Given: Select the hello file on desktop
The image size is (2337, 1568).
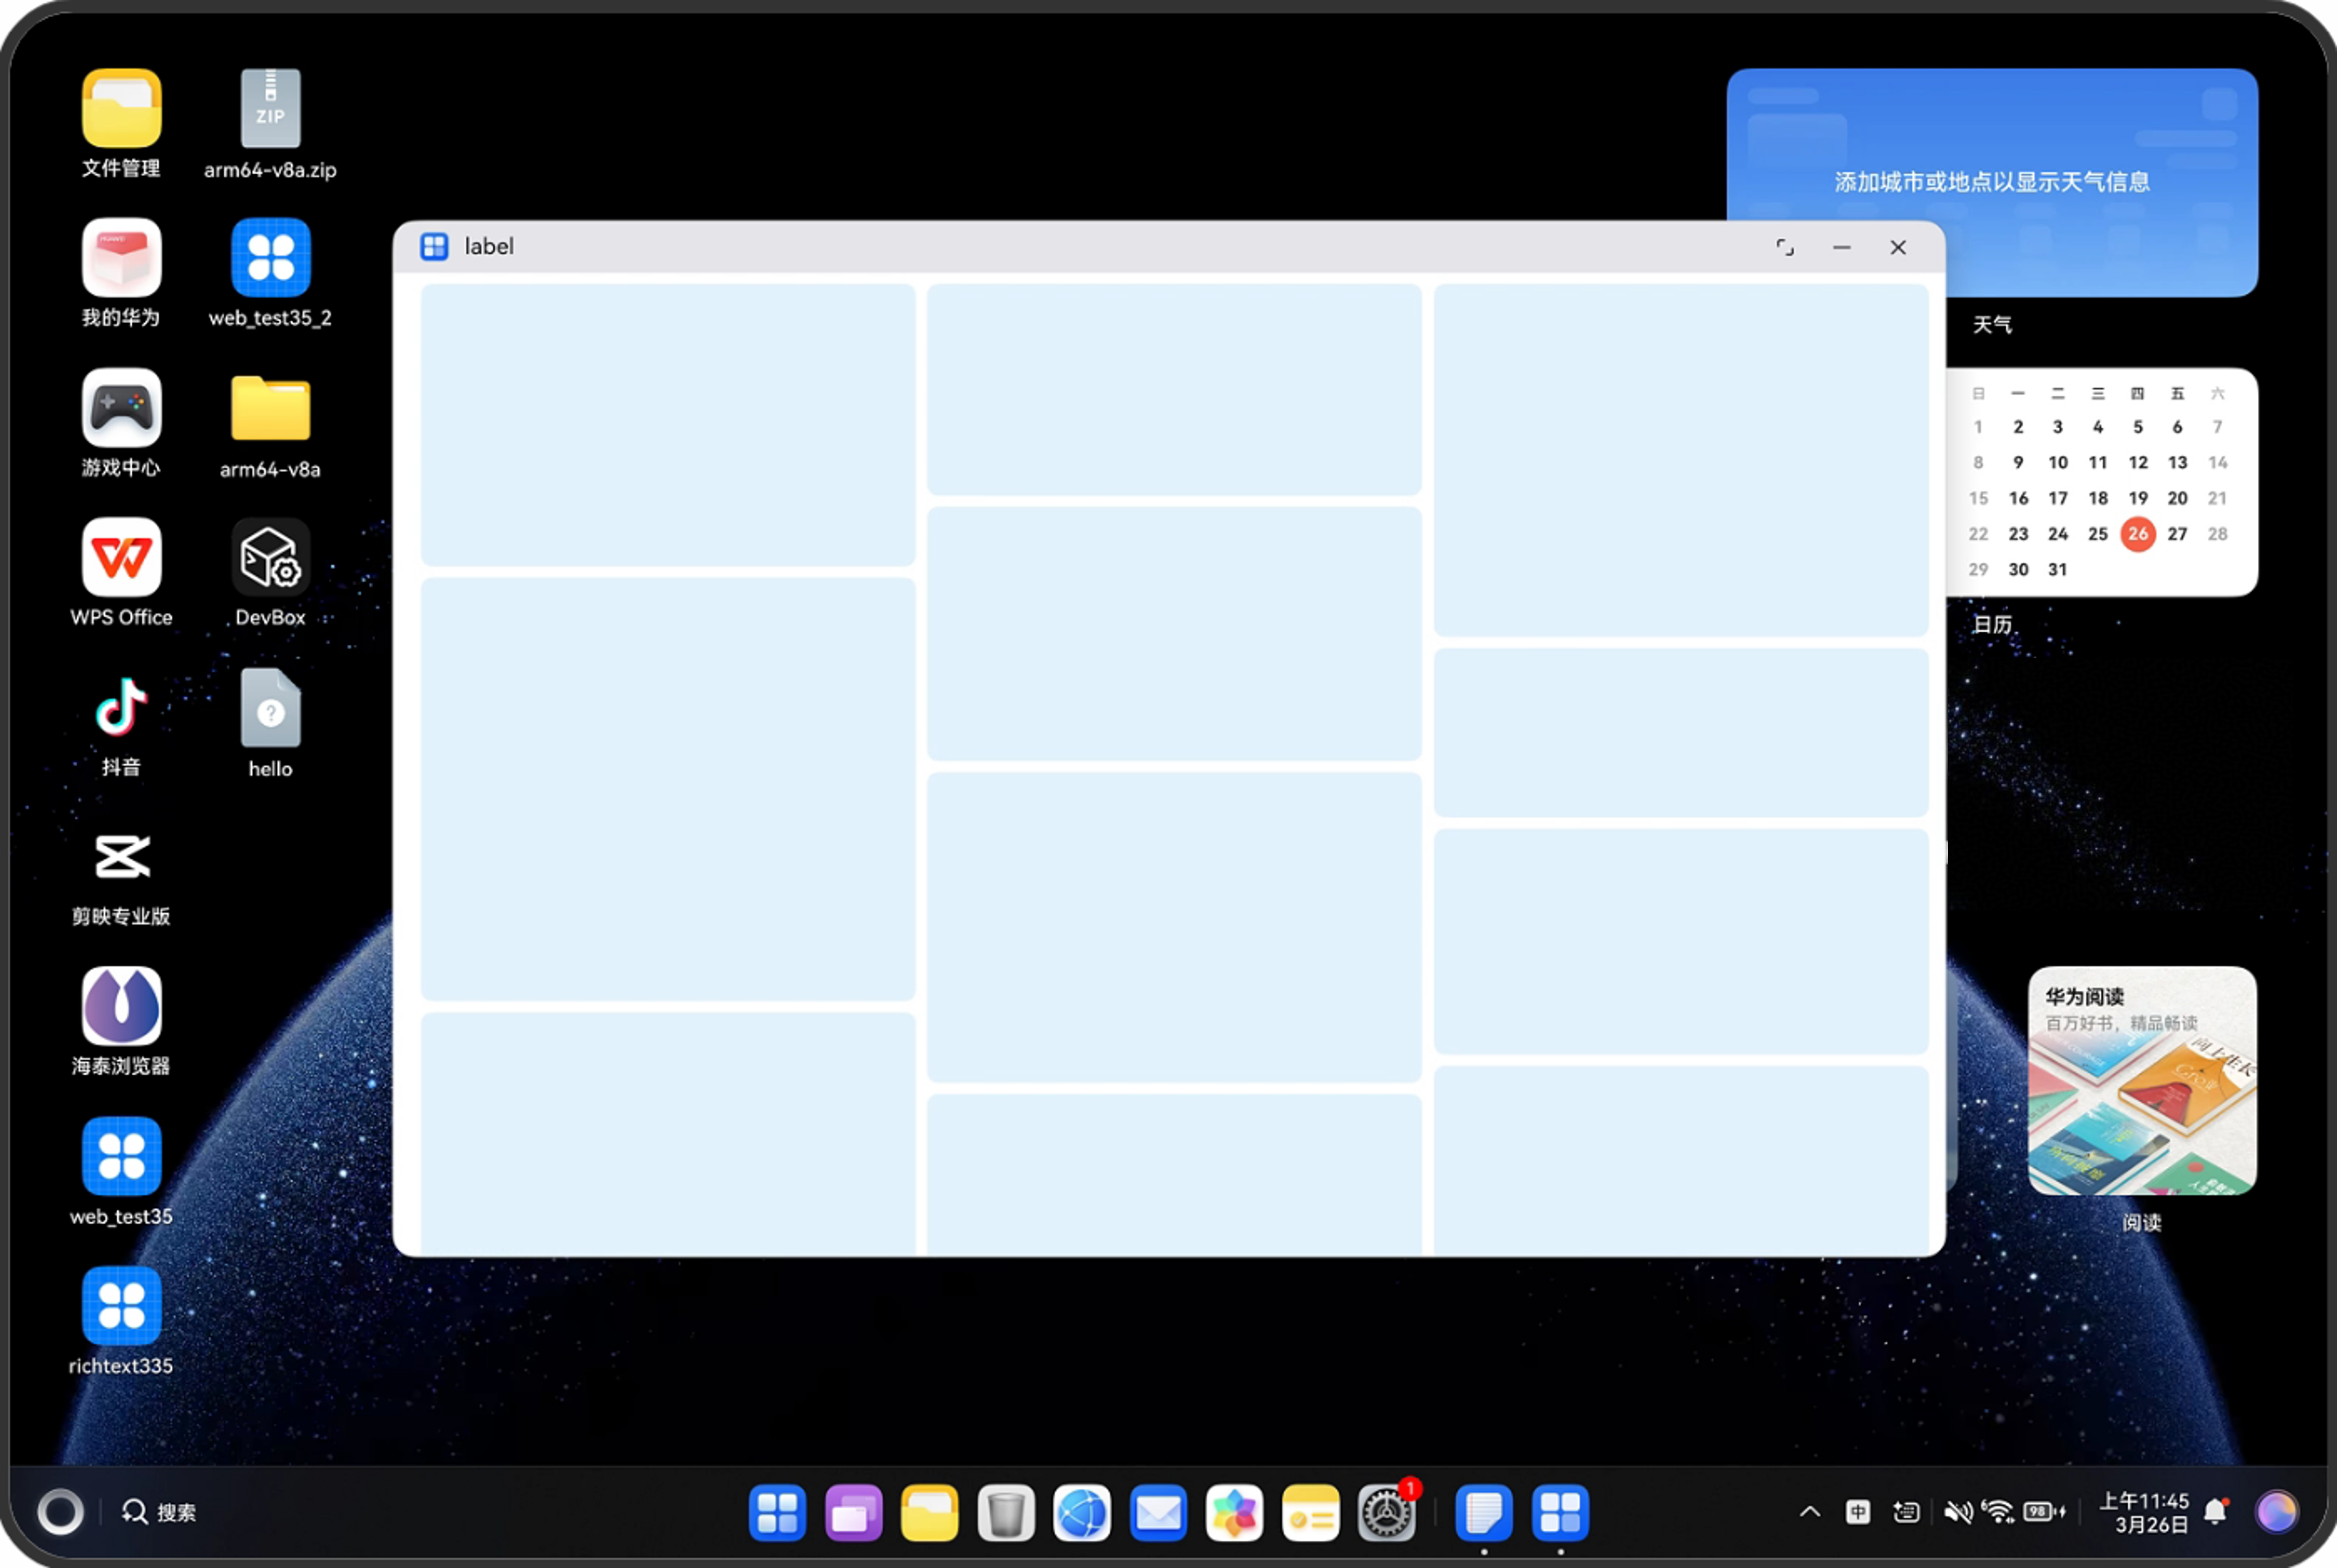Looking at the screenshot, I should tap(270, 707).
